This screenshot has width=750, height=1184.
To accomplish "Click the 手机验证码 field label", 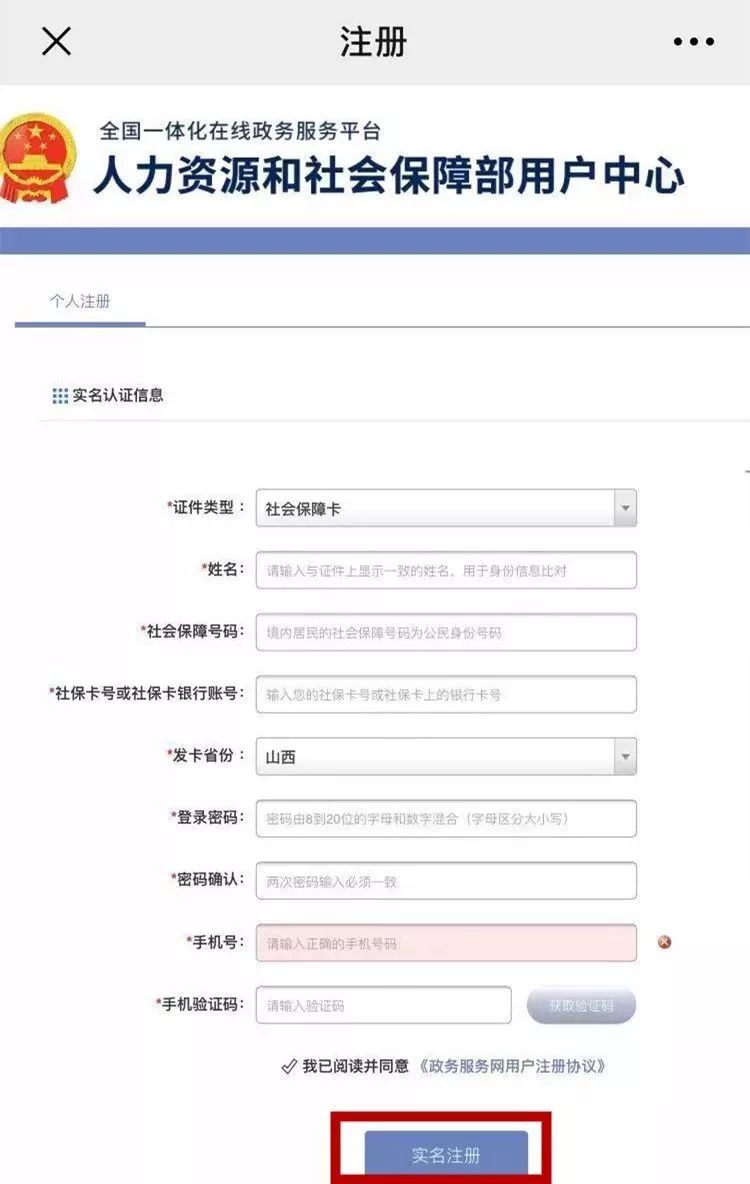I will [201, 1004].
